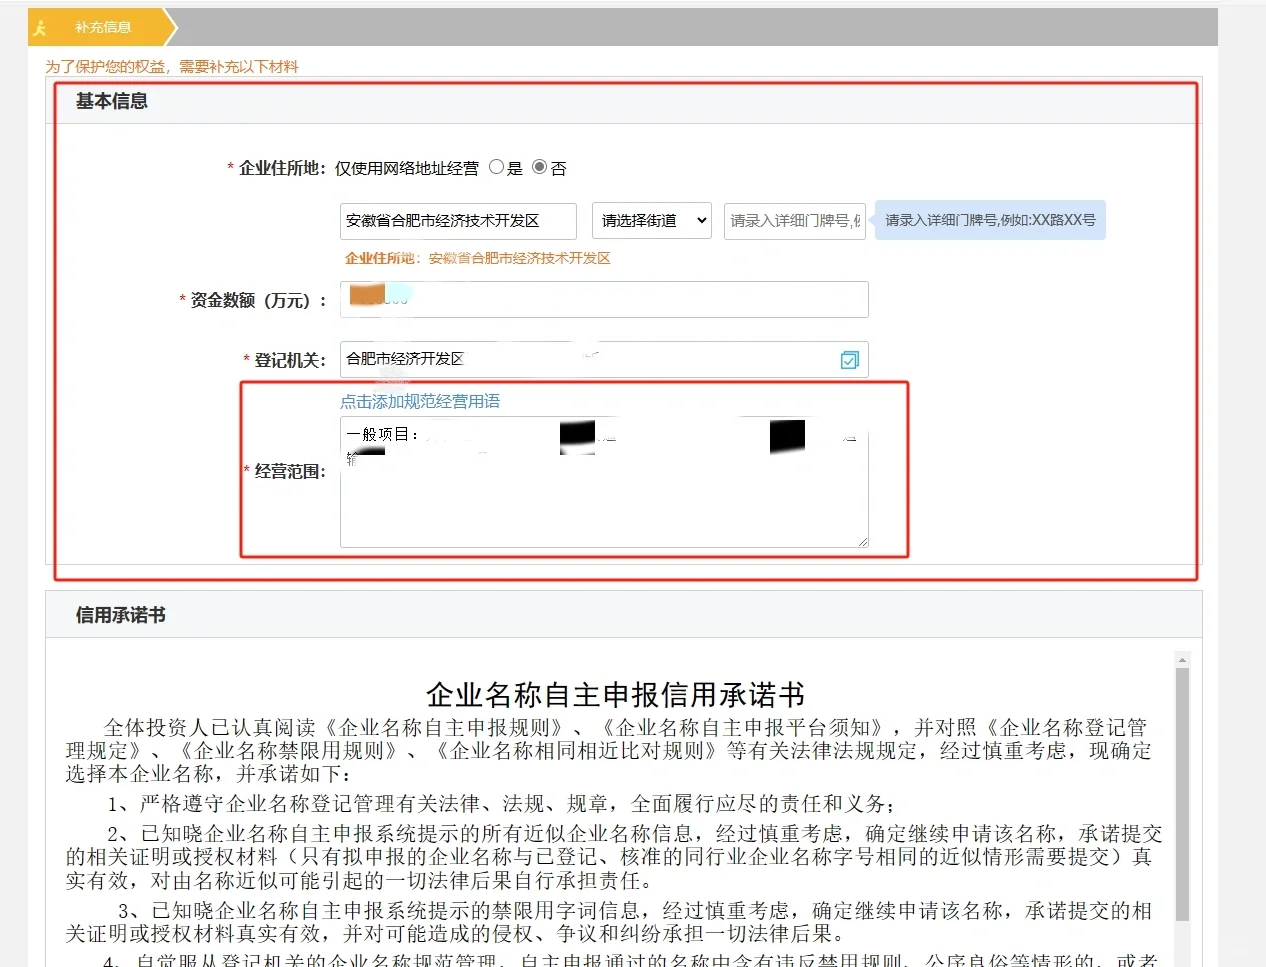Click the 信用承诺书 section heading
The width and height of the screenshot is (1266, 967).
coord(121,615)
